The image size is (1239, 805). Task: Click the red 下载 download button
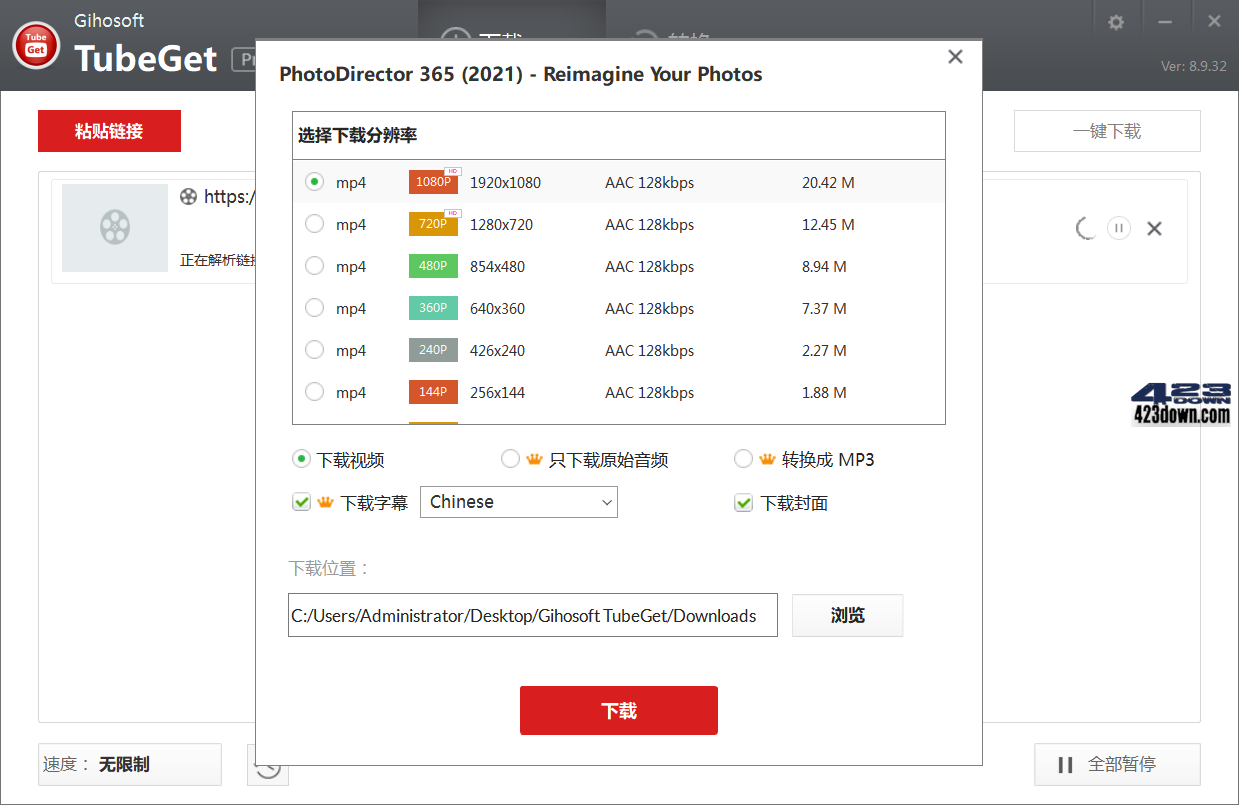pos(618,710)
